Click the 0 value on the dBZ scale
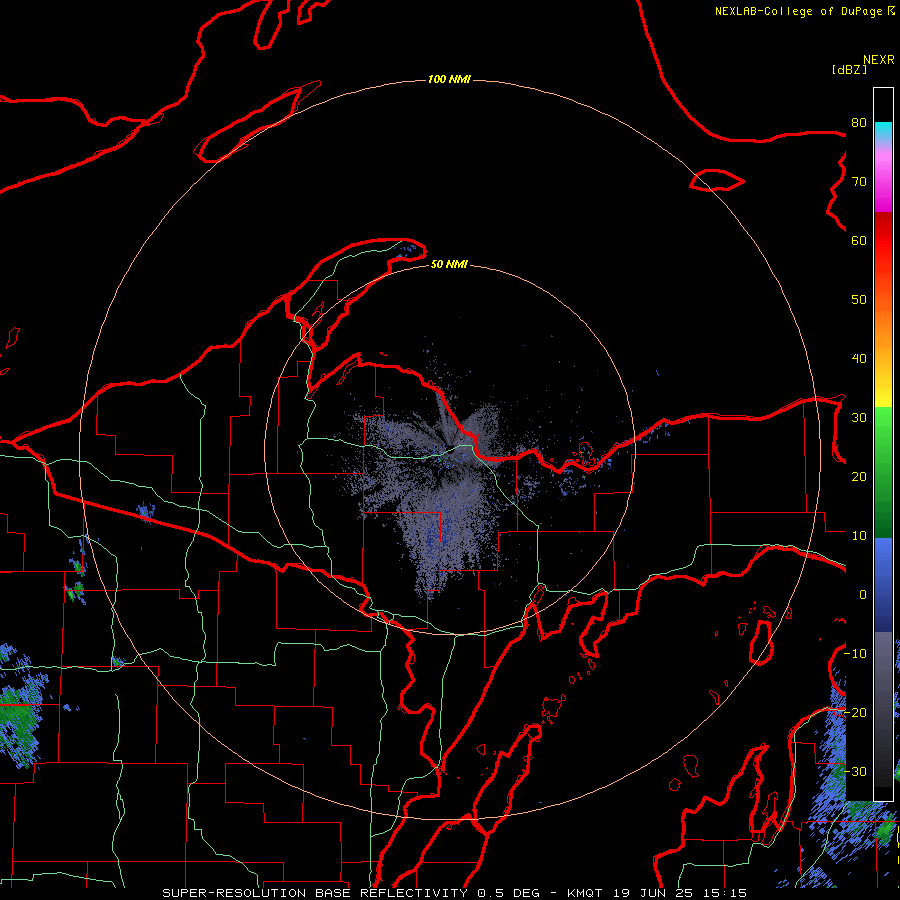The image size is (900, 900). (x=862, y=595)
